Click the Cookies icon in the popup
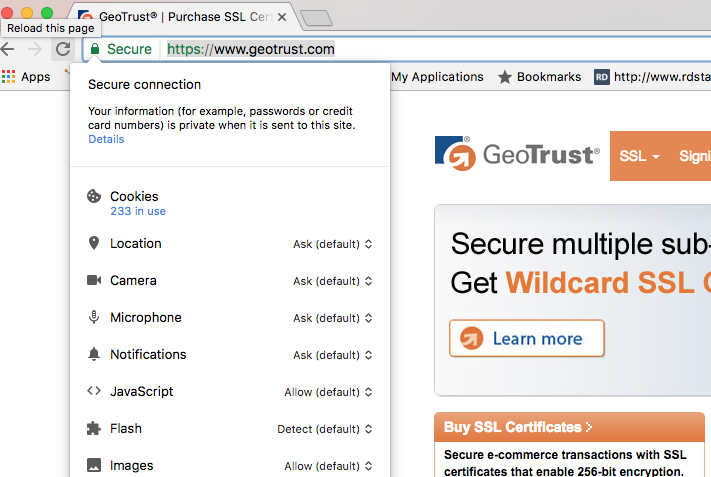The height and width of the screenshot is (477, 711). (x=94, y=196)
